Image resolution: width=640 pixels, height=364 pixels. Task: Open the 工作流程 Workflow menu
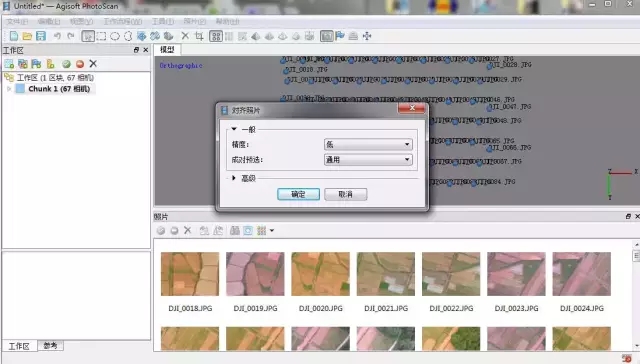[122, 21]
